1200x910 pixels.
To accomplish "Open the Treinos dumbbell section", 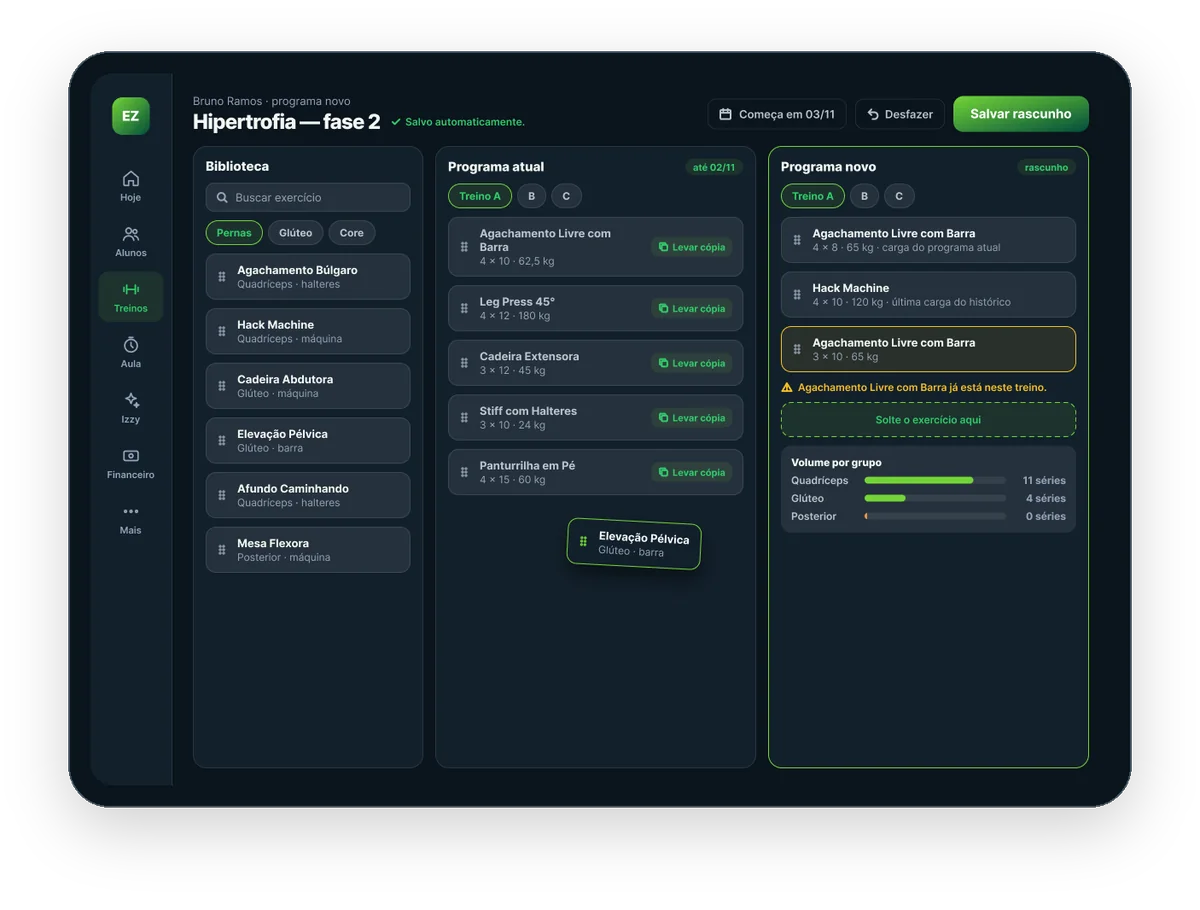I will click(x=131, y=297).
